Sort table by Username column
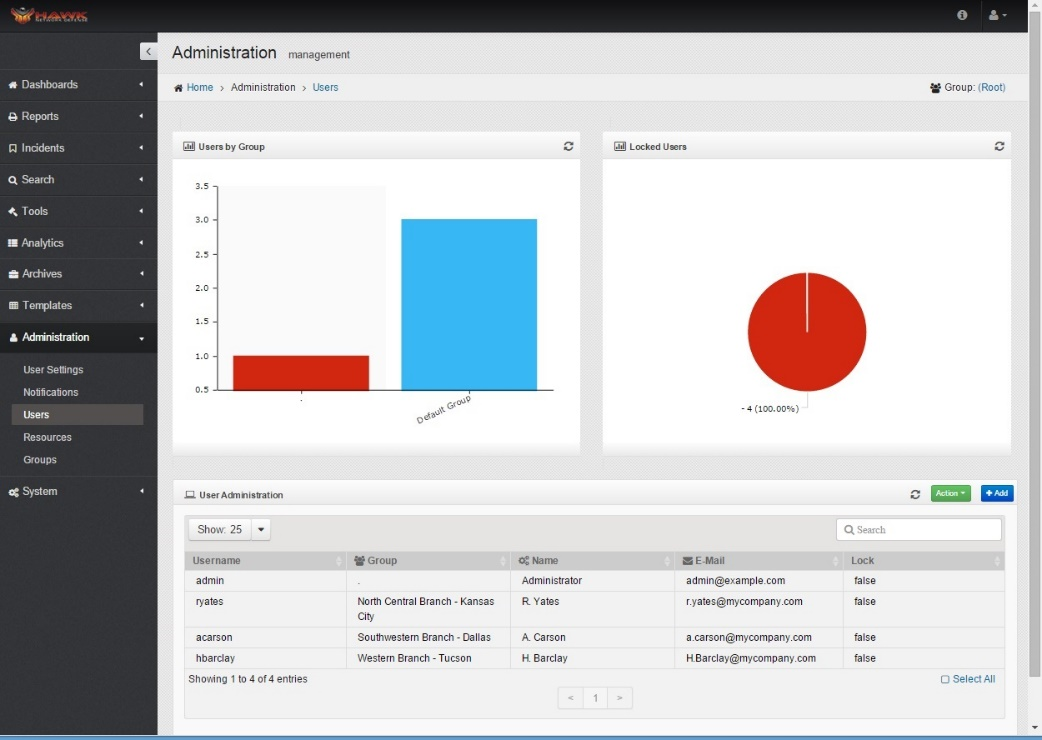The width and height of the screenshot is (1042, 740). 265,561
